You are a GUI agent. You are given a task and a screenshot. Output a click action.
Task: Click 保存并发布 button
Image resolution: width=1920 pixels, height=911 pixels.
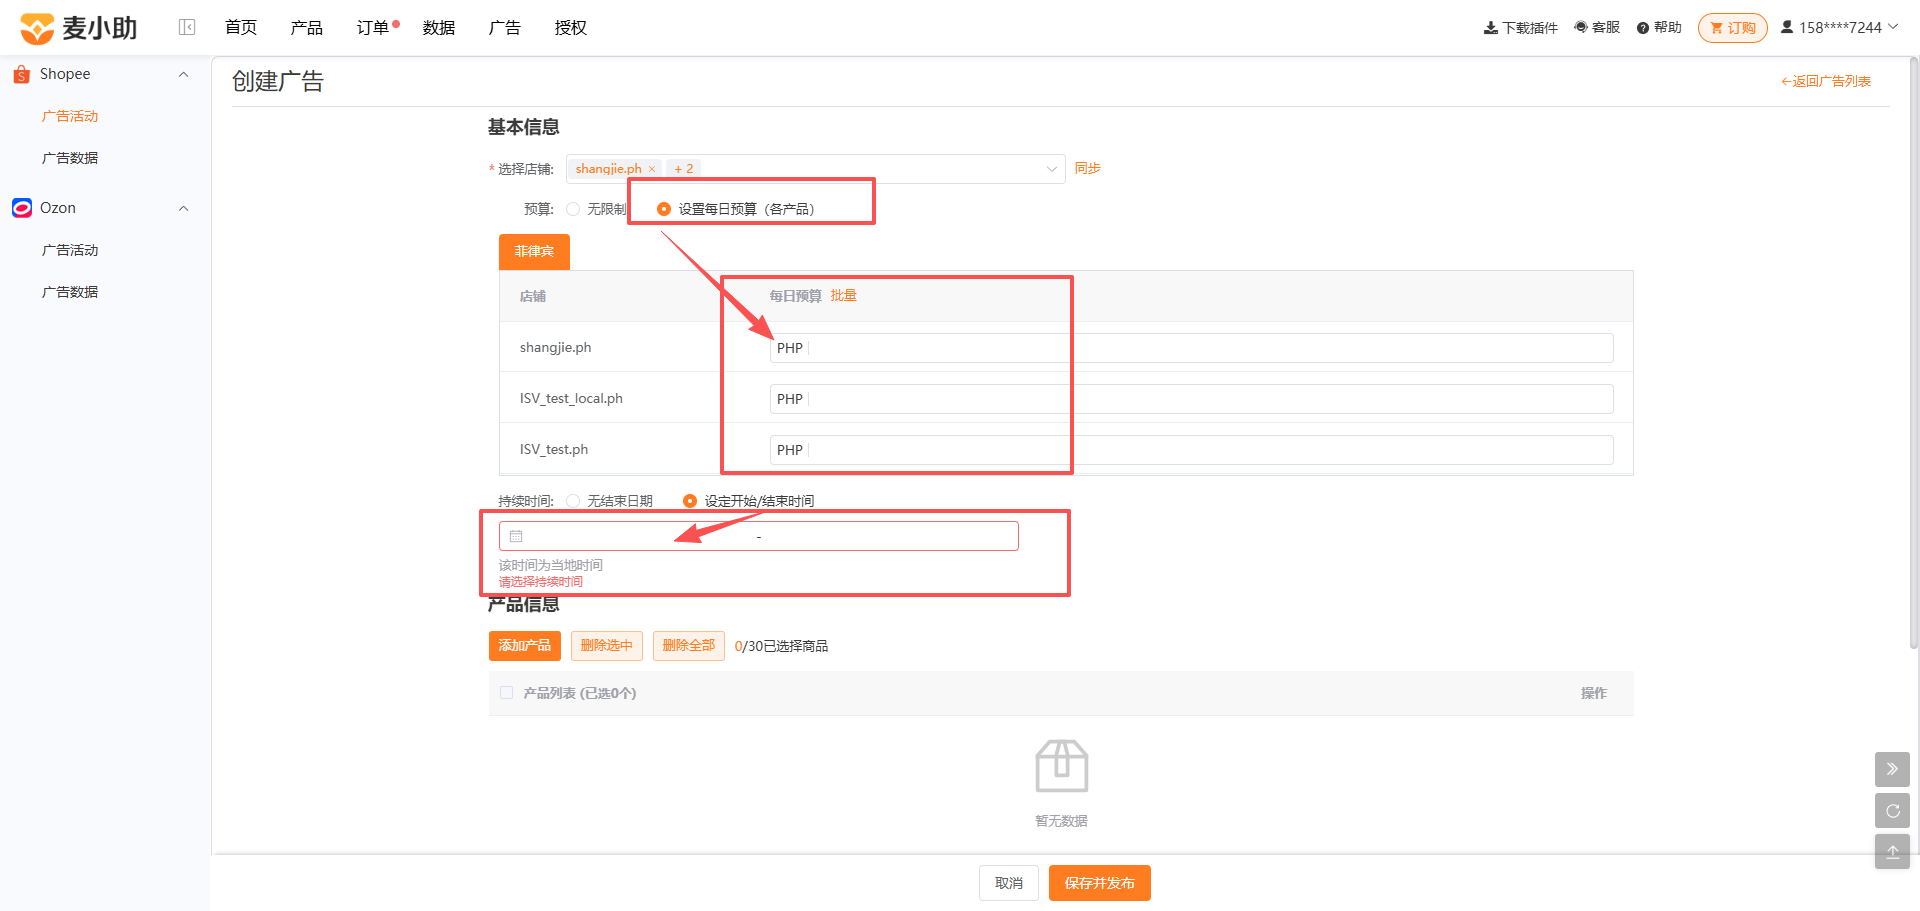1100,883
